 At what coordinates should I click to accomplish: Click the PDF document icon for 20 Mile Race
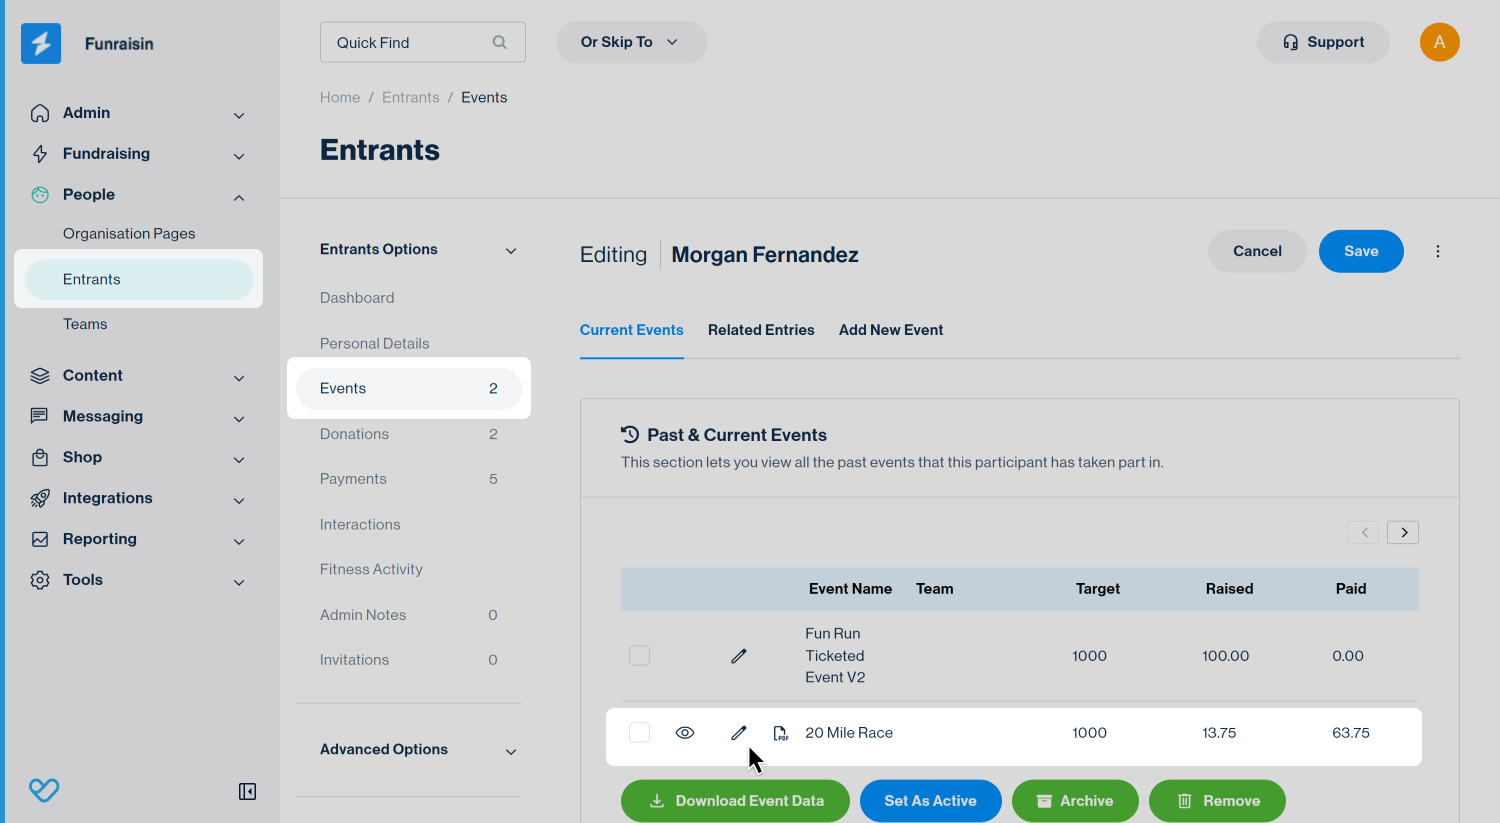(781, 733)
